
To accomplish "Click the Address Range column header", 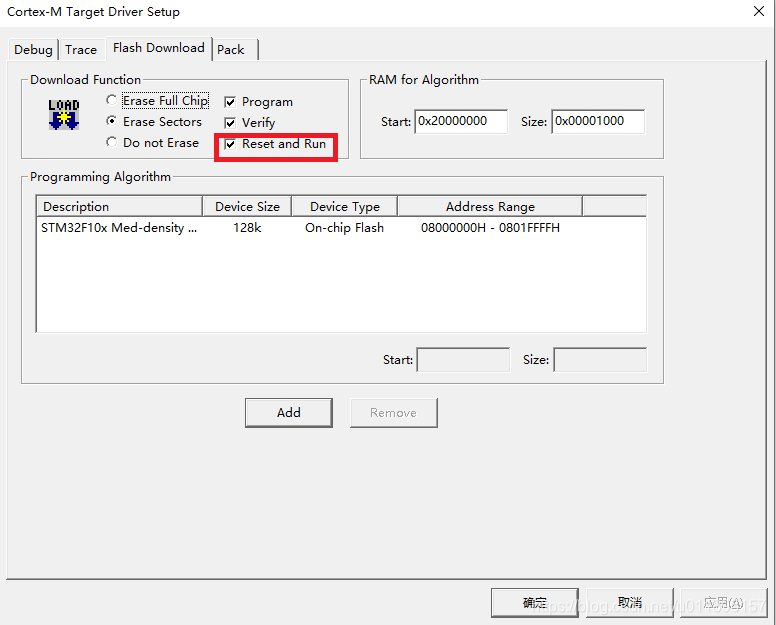I will [490, 206].
